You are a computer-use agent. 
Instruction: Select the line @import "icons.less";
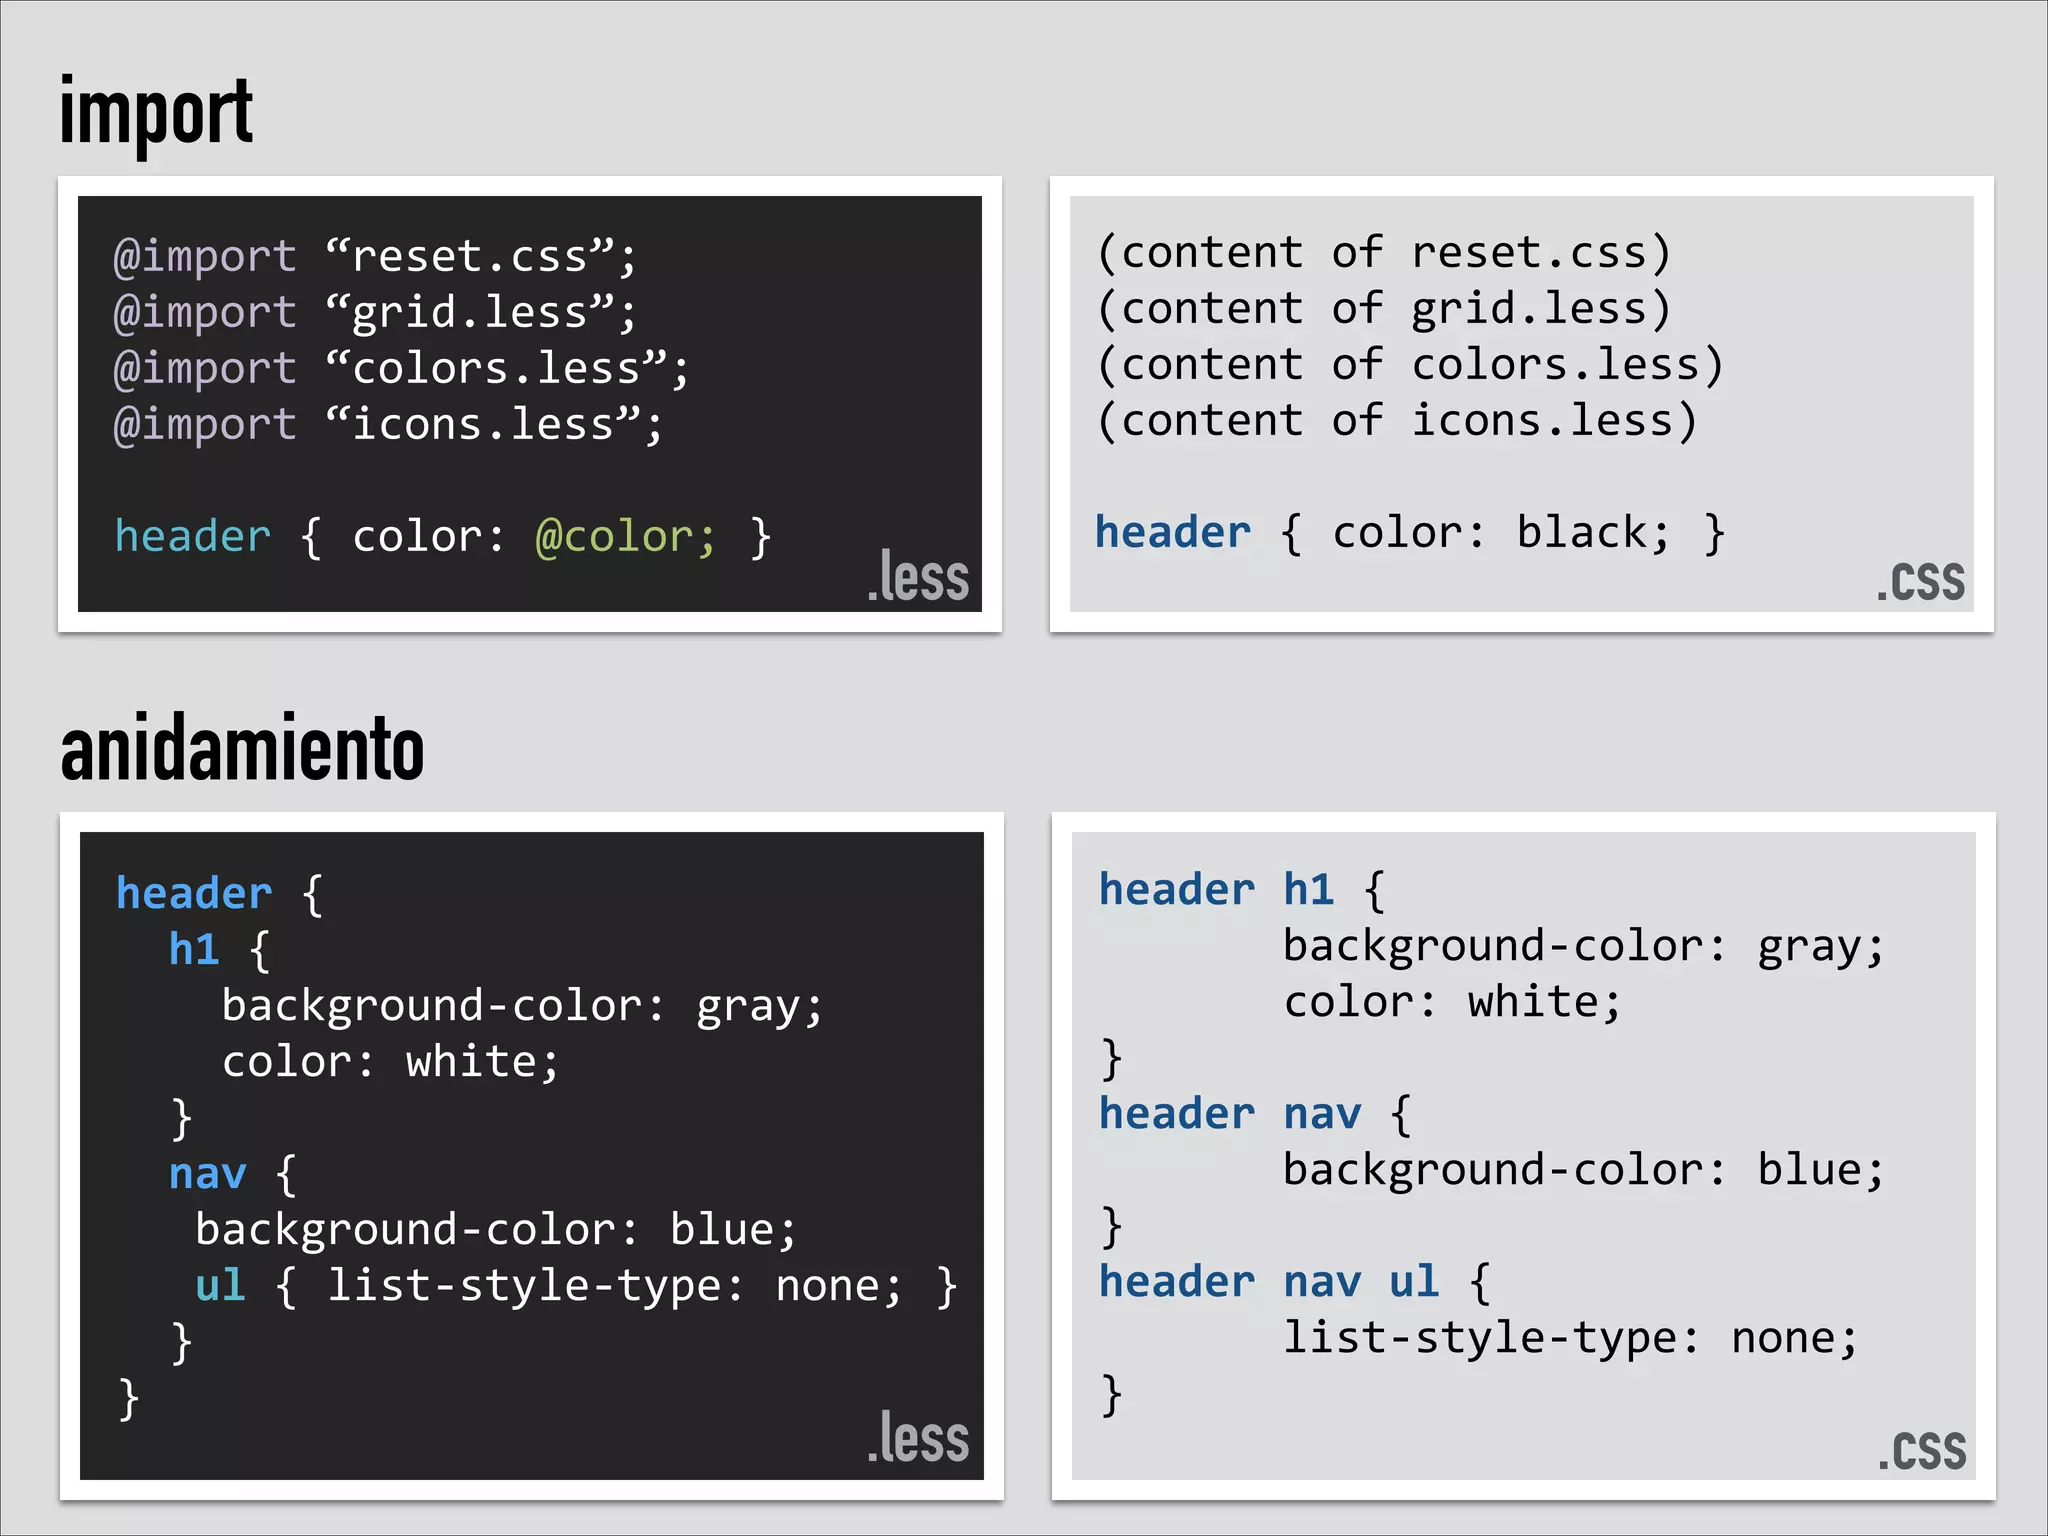[x=388, y=424]
